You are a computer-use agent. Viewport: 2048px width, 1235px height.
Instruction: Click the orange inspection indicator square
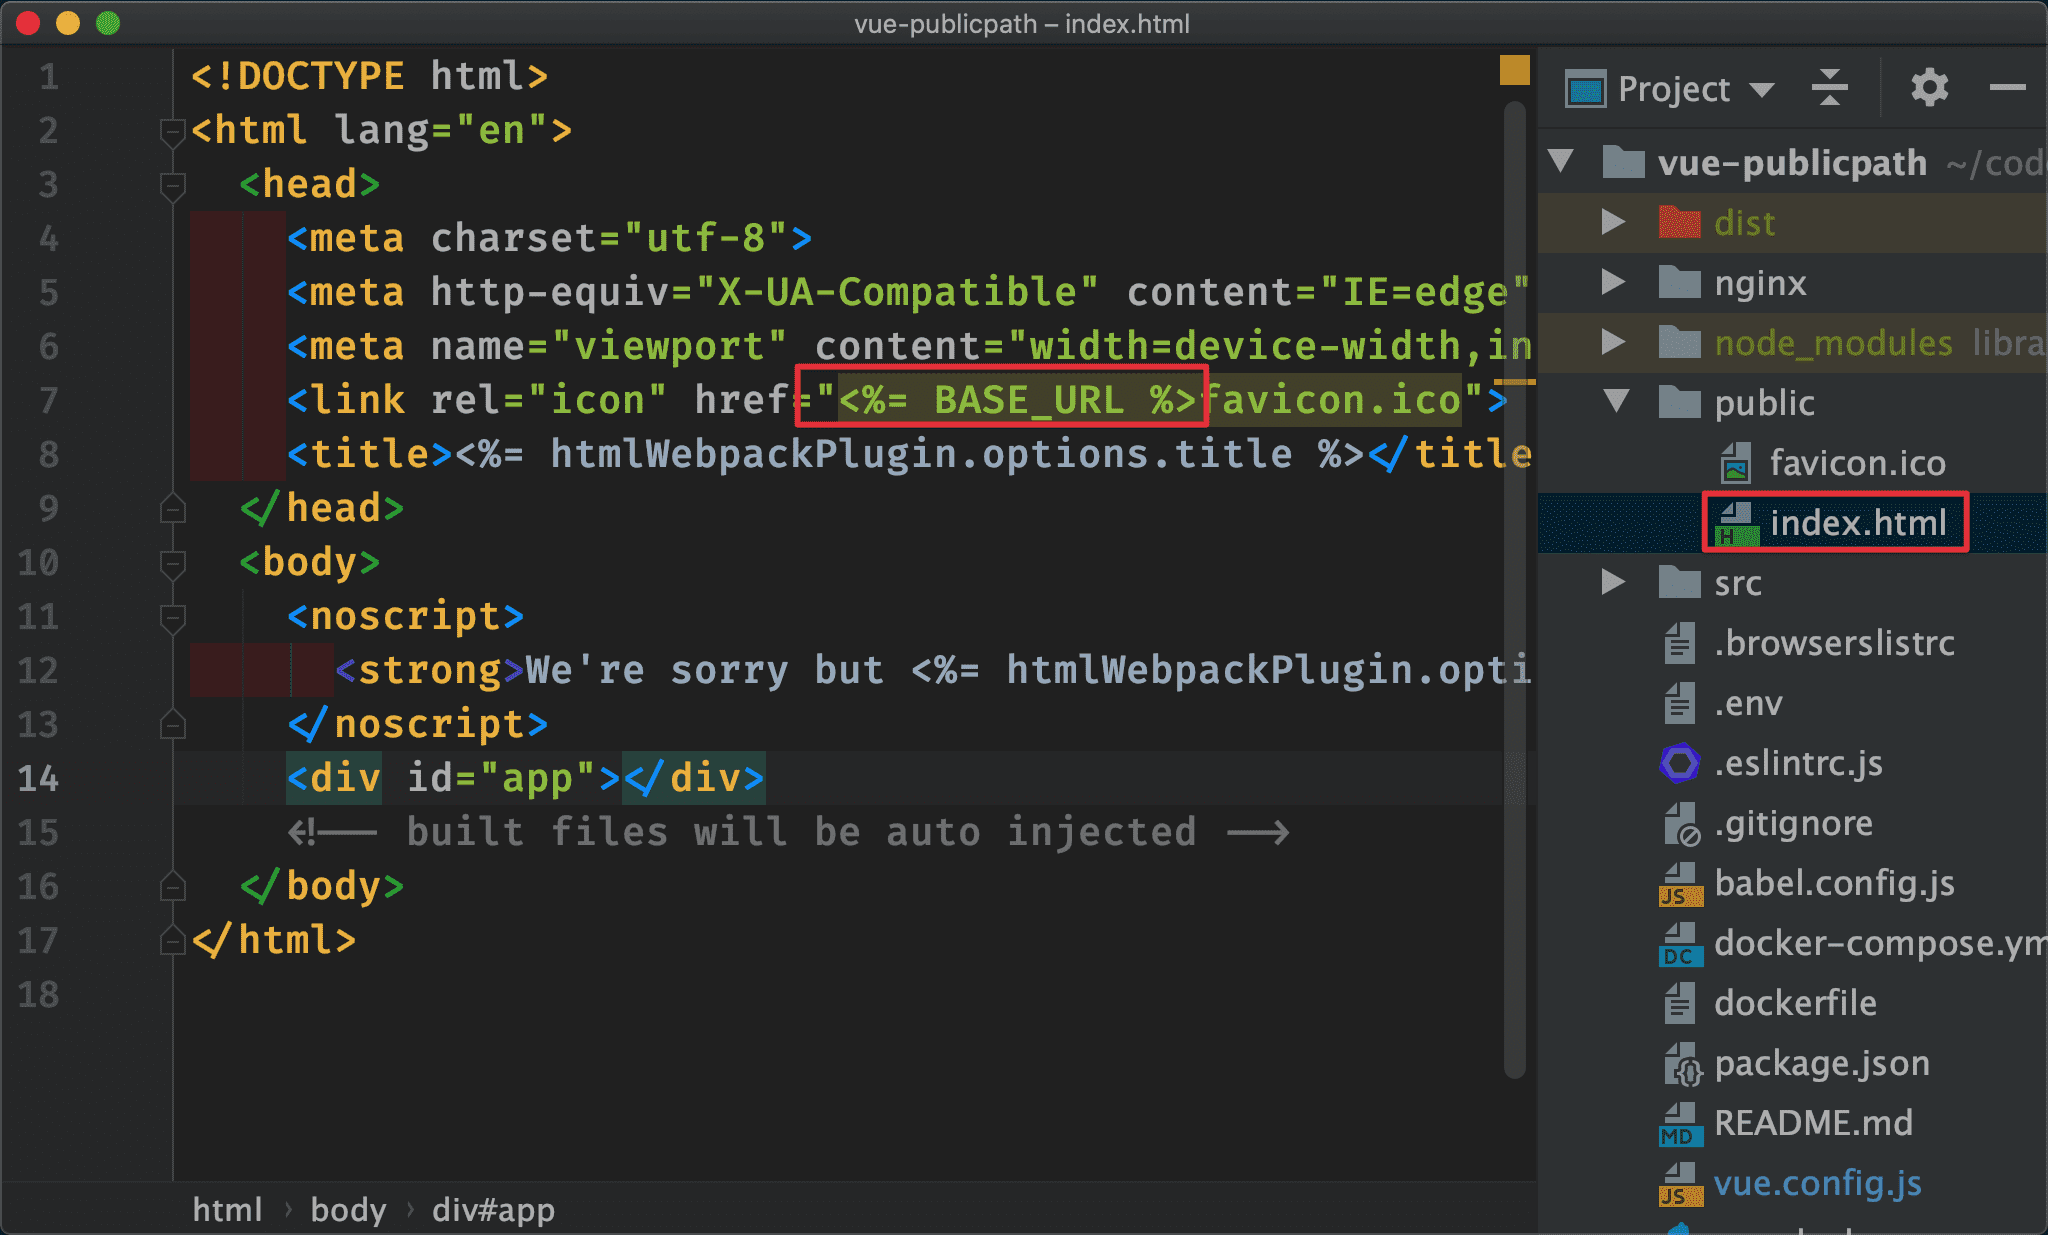(1514, 70)
